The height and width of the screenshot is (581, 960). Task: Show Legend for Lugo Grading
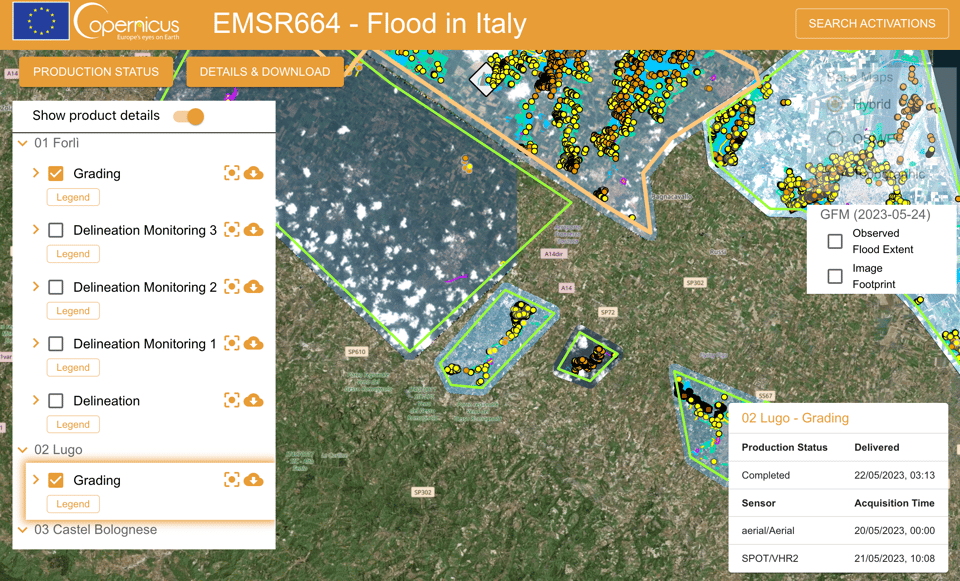pos(73,504)
